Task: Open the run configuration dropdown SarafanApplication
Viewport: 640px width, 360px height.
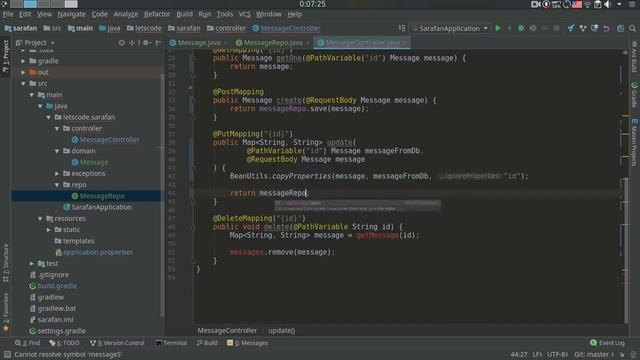Action: click(x=450, y=29)
